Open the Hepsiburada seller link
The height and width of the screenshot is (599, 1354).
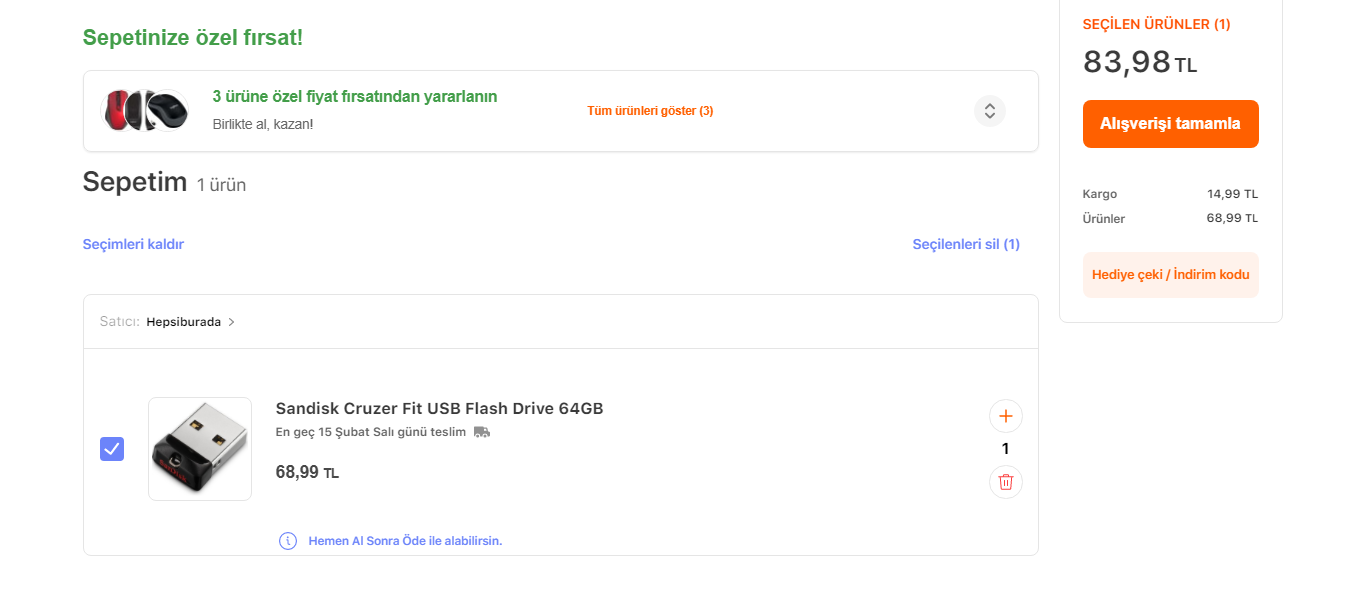183,322
